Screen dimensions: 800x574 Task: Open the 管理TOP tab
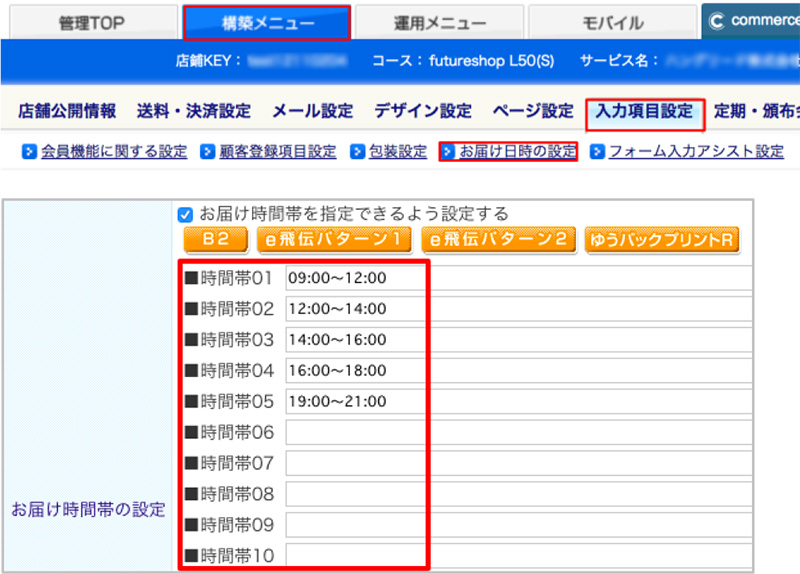[x=90, y=22]
